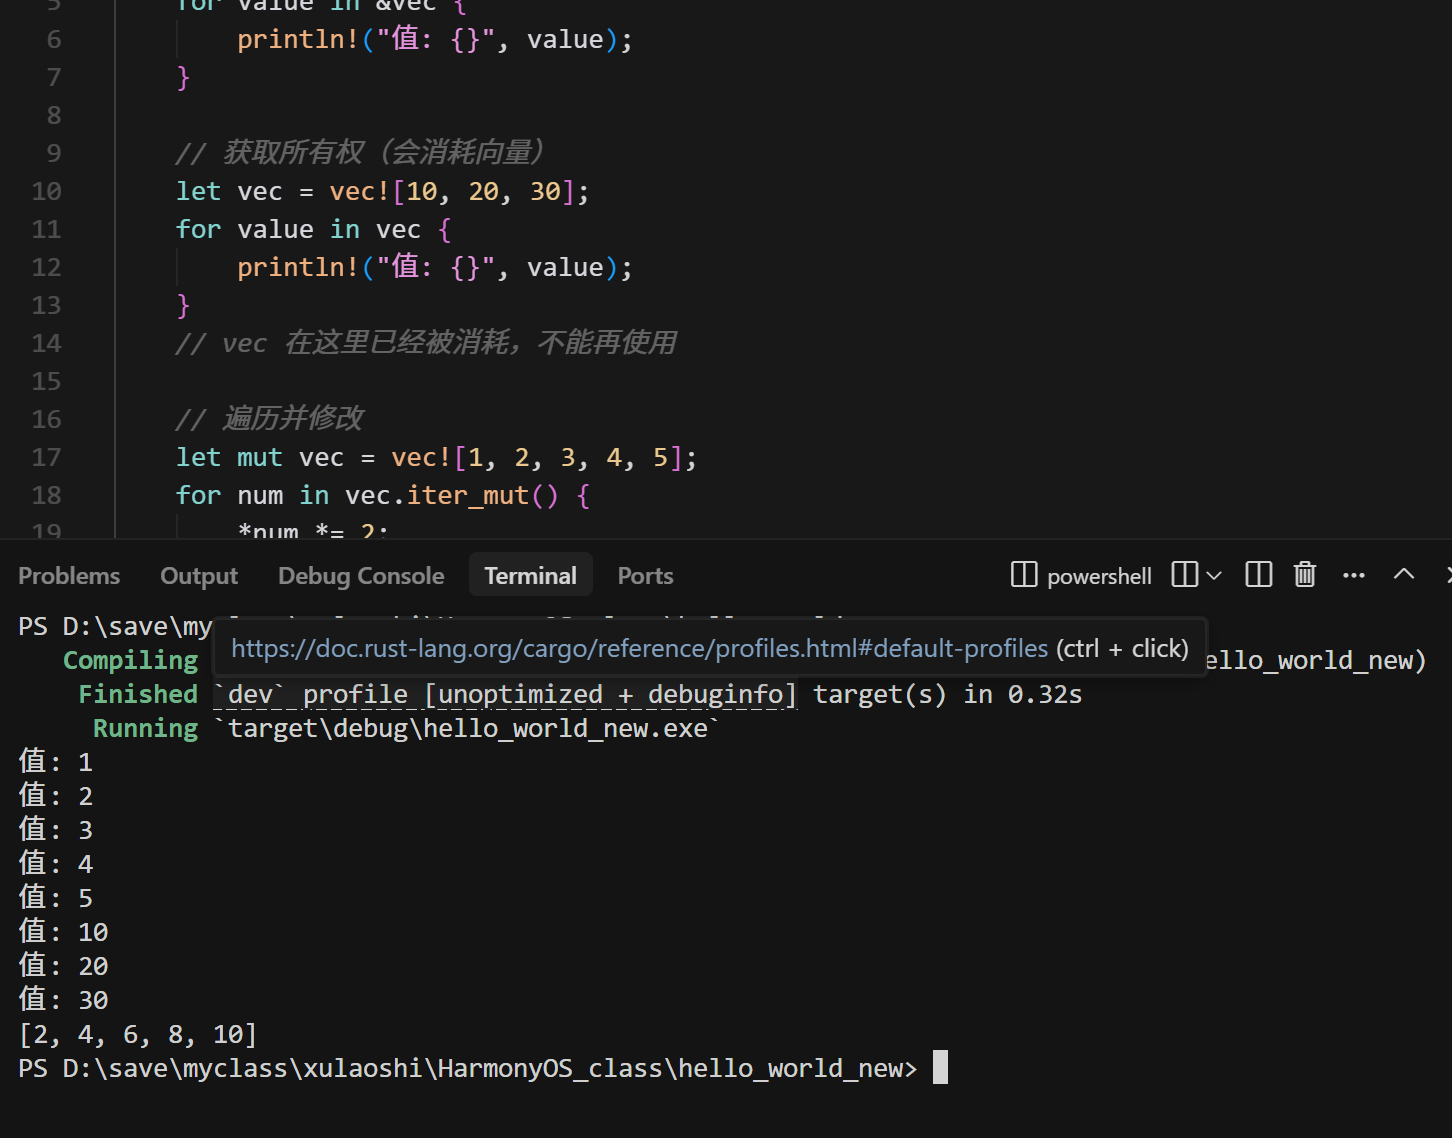Viewport: 1452px width, 1138px height.
Task: Click the code "for value in vec {"
Action: coord(314,230)
